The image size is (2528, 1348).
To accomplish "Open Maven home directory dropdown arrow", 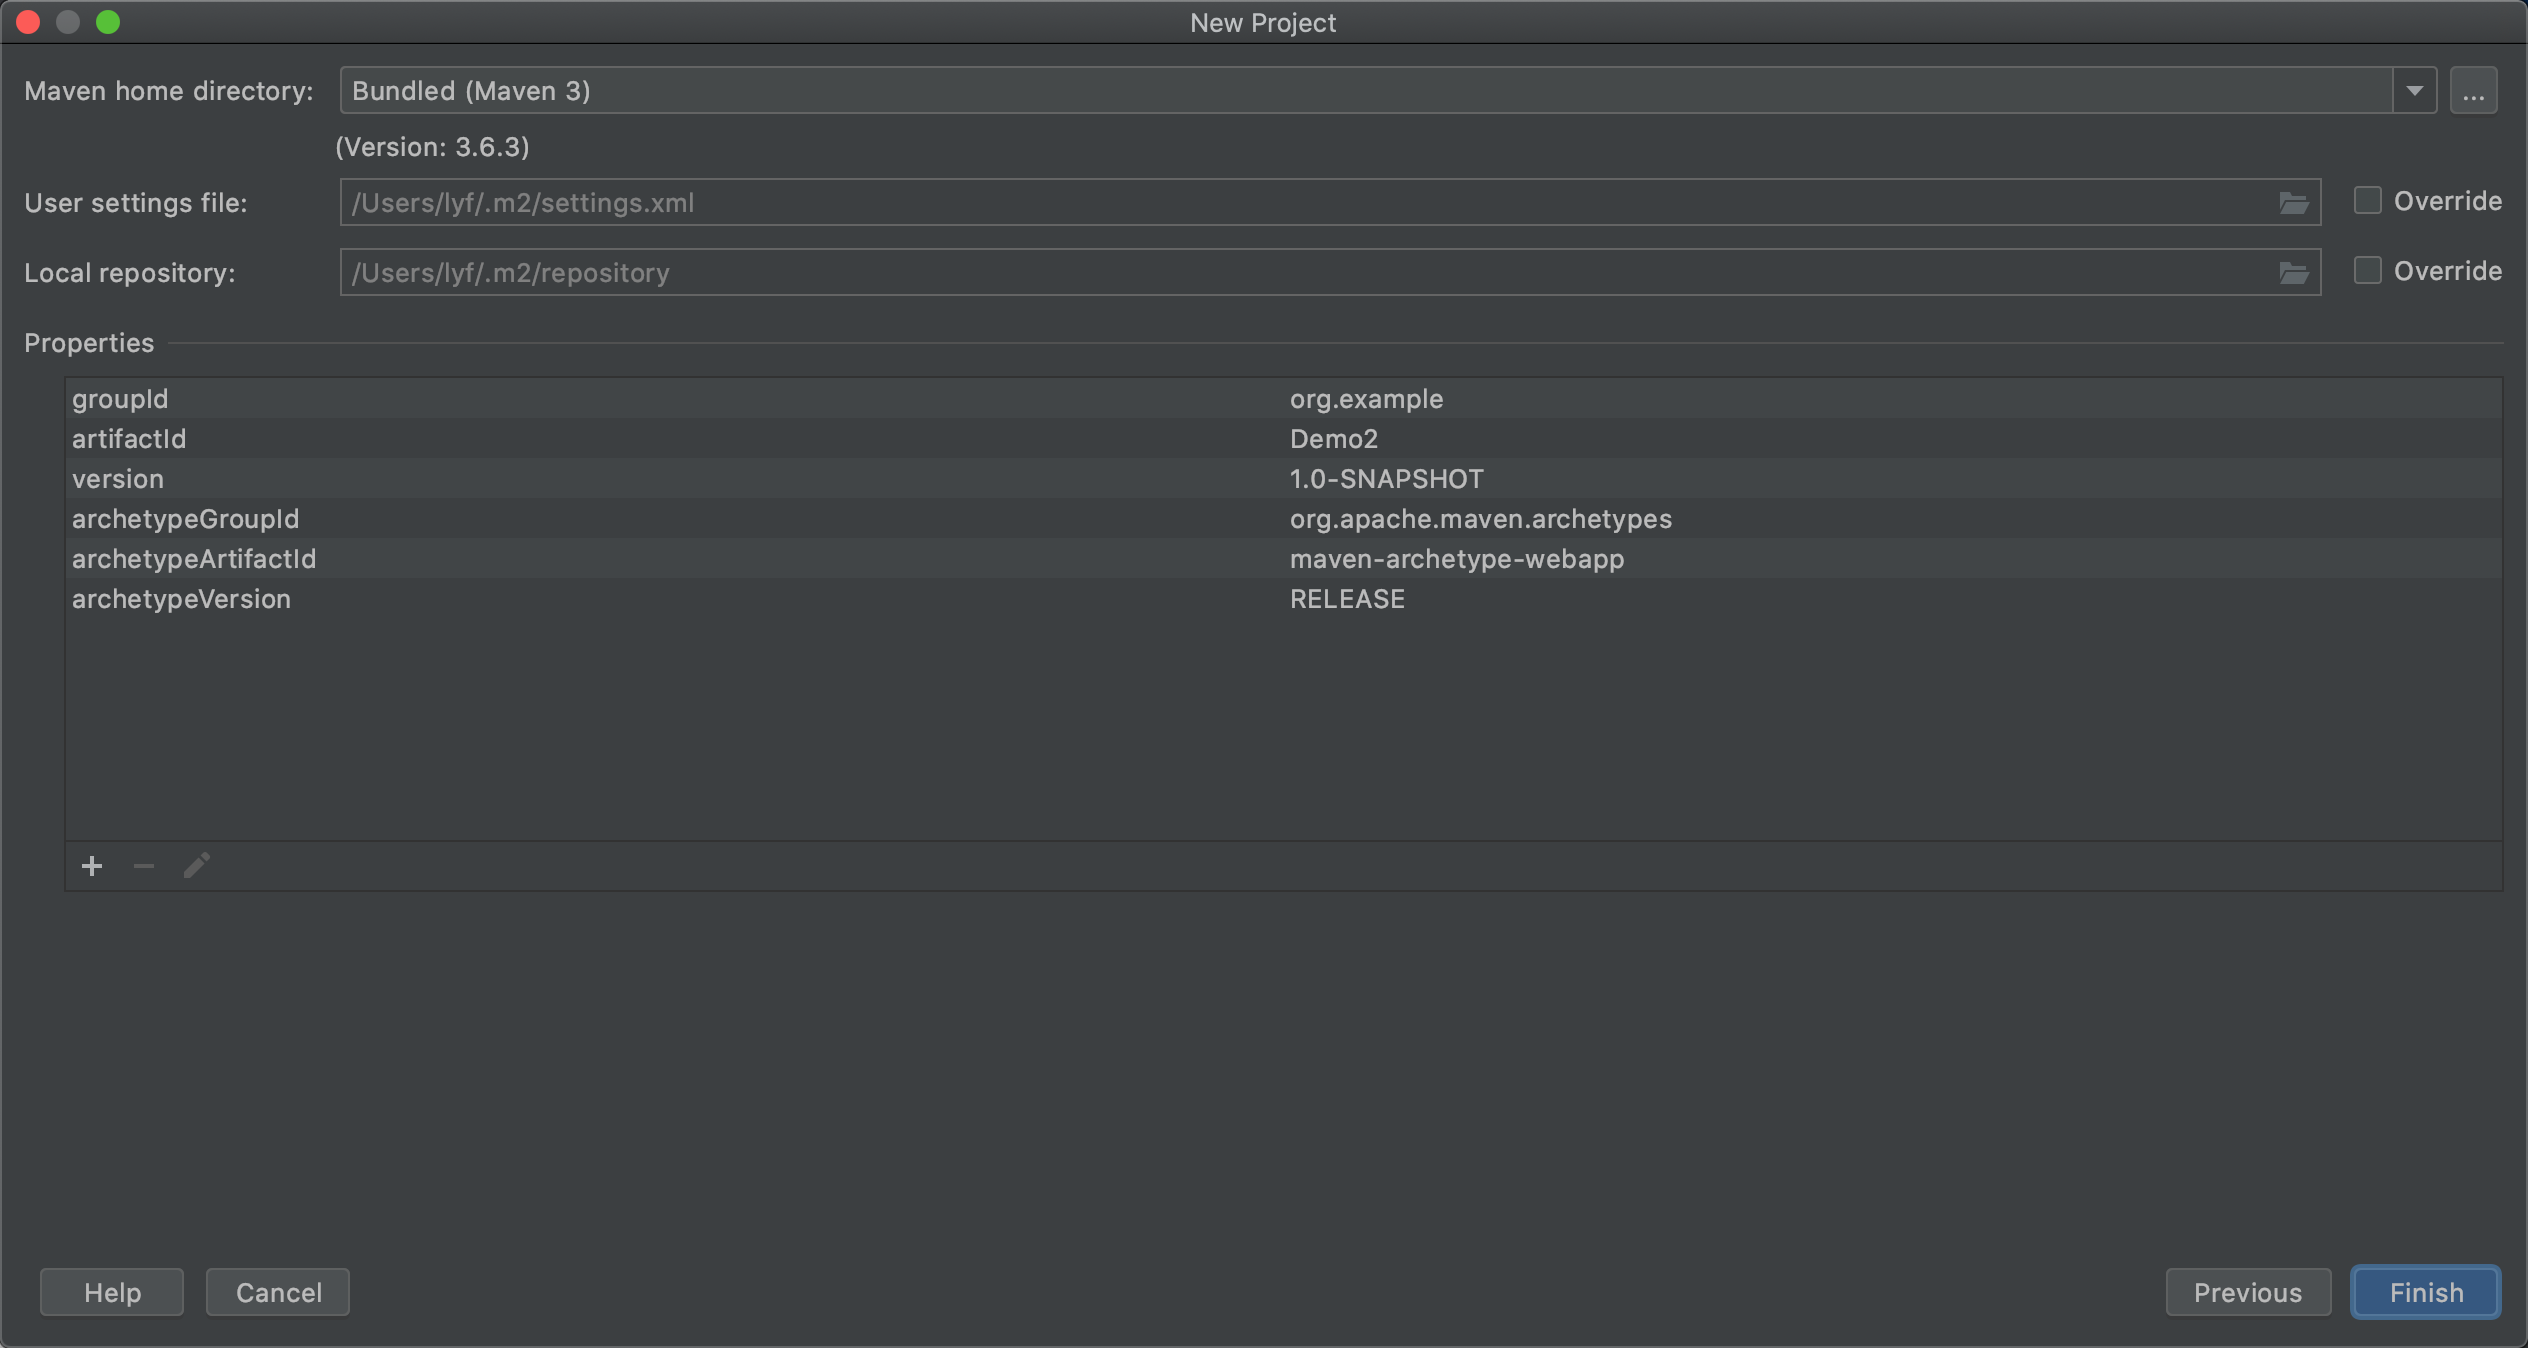I will pos(2414,91).
